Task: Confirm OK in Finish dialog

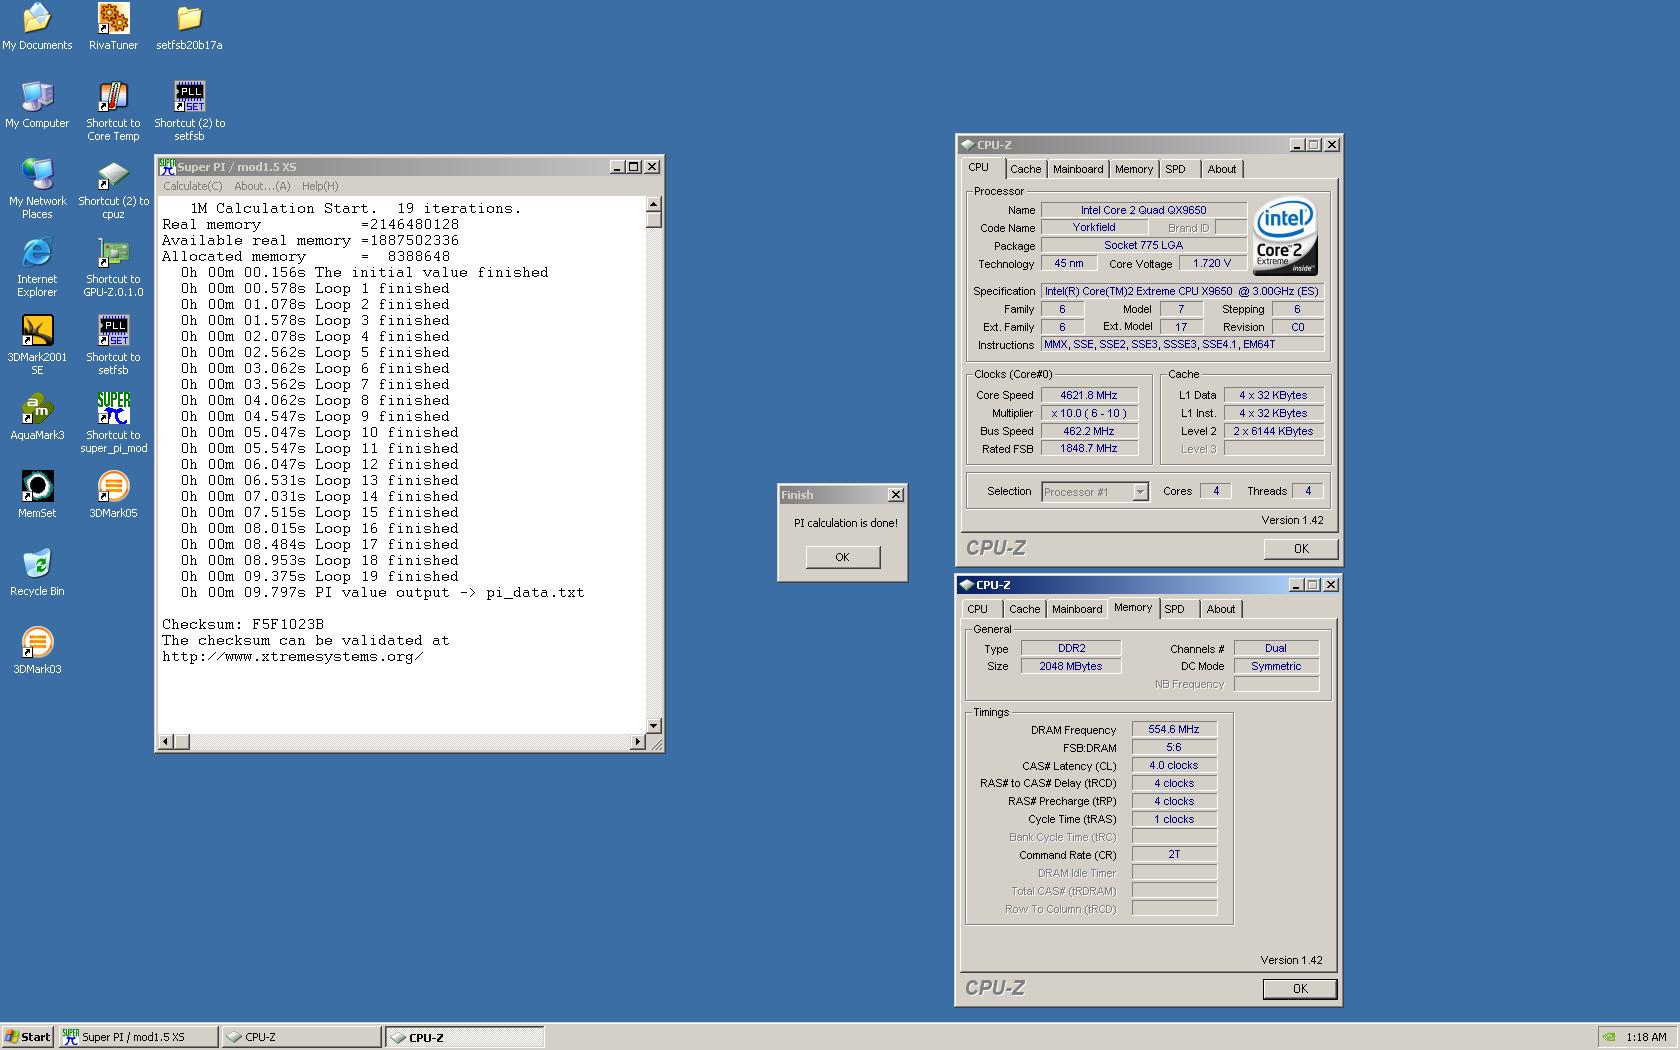Action: pos(843,557)
